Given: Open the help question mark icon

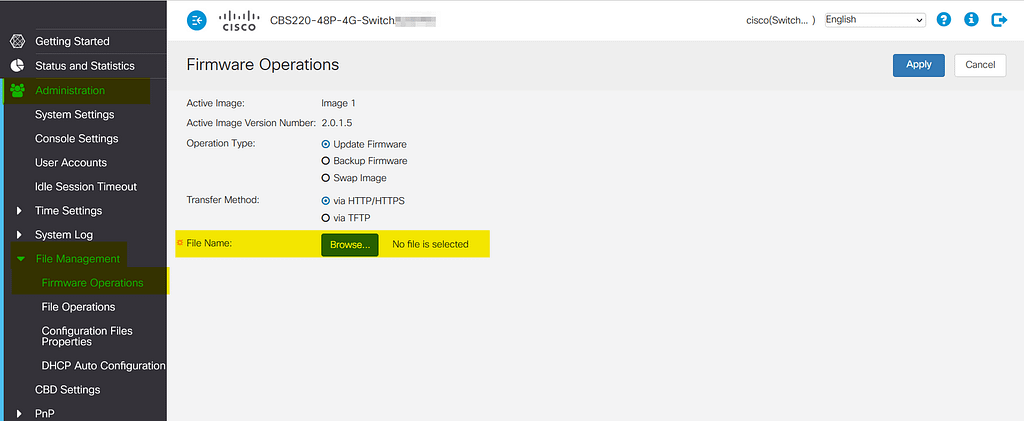Looking at the screenshot, I should (x=943, y=20).
